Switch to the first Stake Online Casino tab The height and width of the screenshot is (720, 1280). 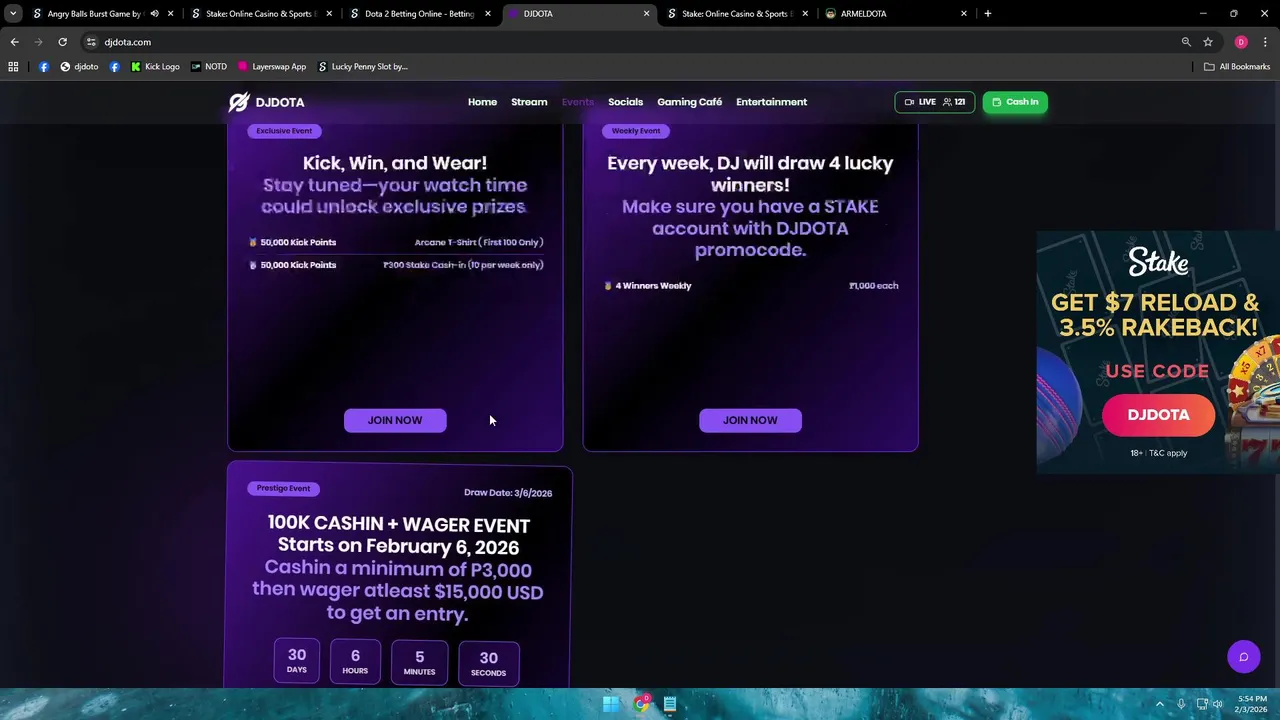click(261, 14)
